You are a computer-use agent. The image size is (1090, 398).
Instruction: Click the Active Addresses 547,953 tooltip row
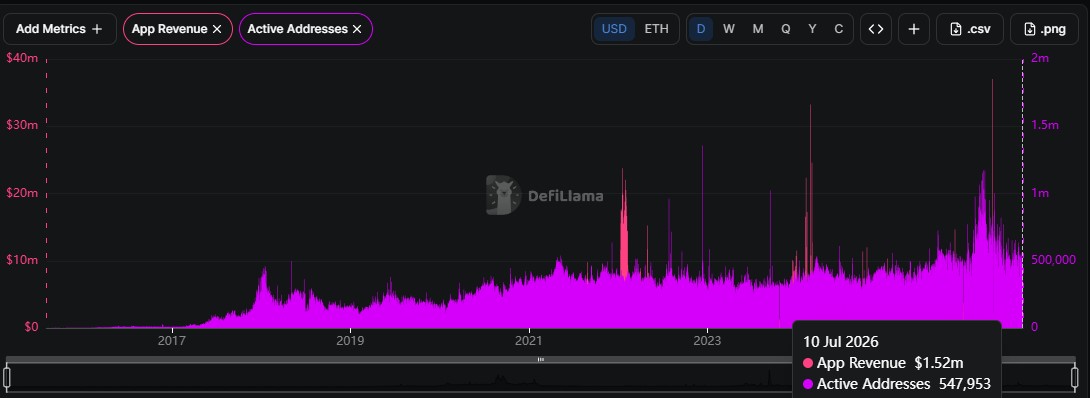[x=897, y=384]
